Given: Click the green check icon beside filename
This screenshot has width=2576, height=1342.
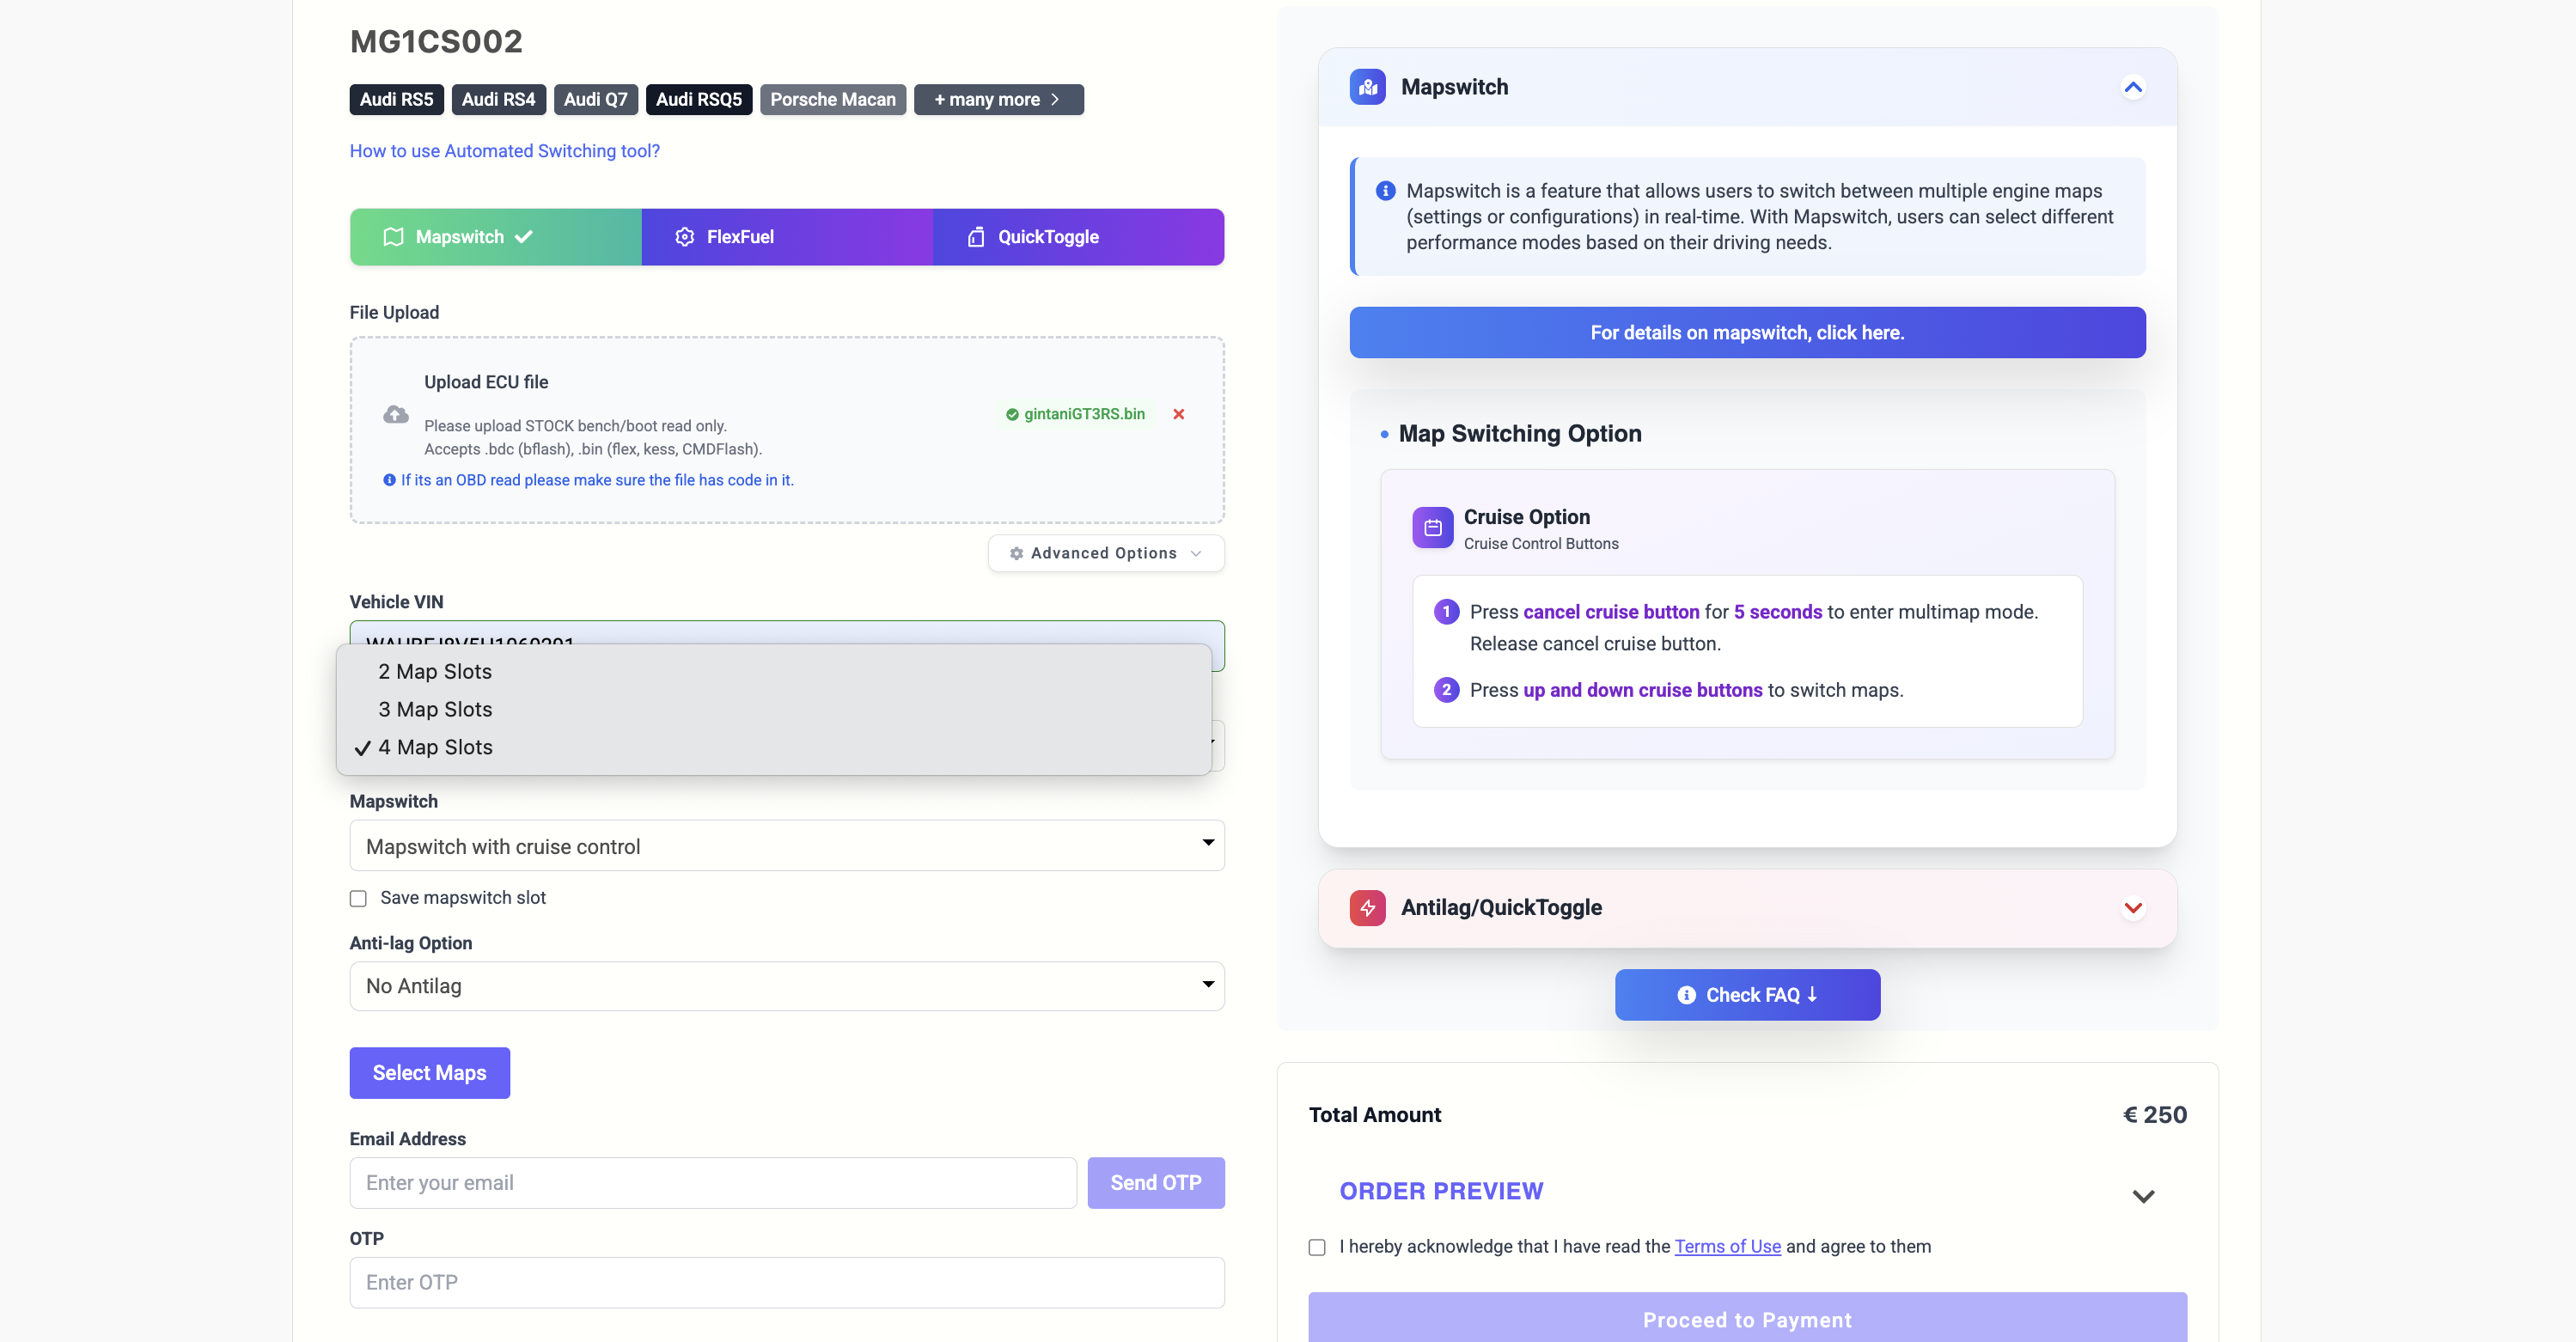Looking at the screenshot, I should point(1012,414).
